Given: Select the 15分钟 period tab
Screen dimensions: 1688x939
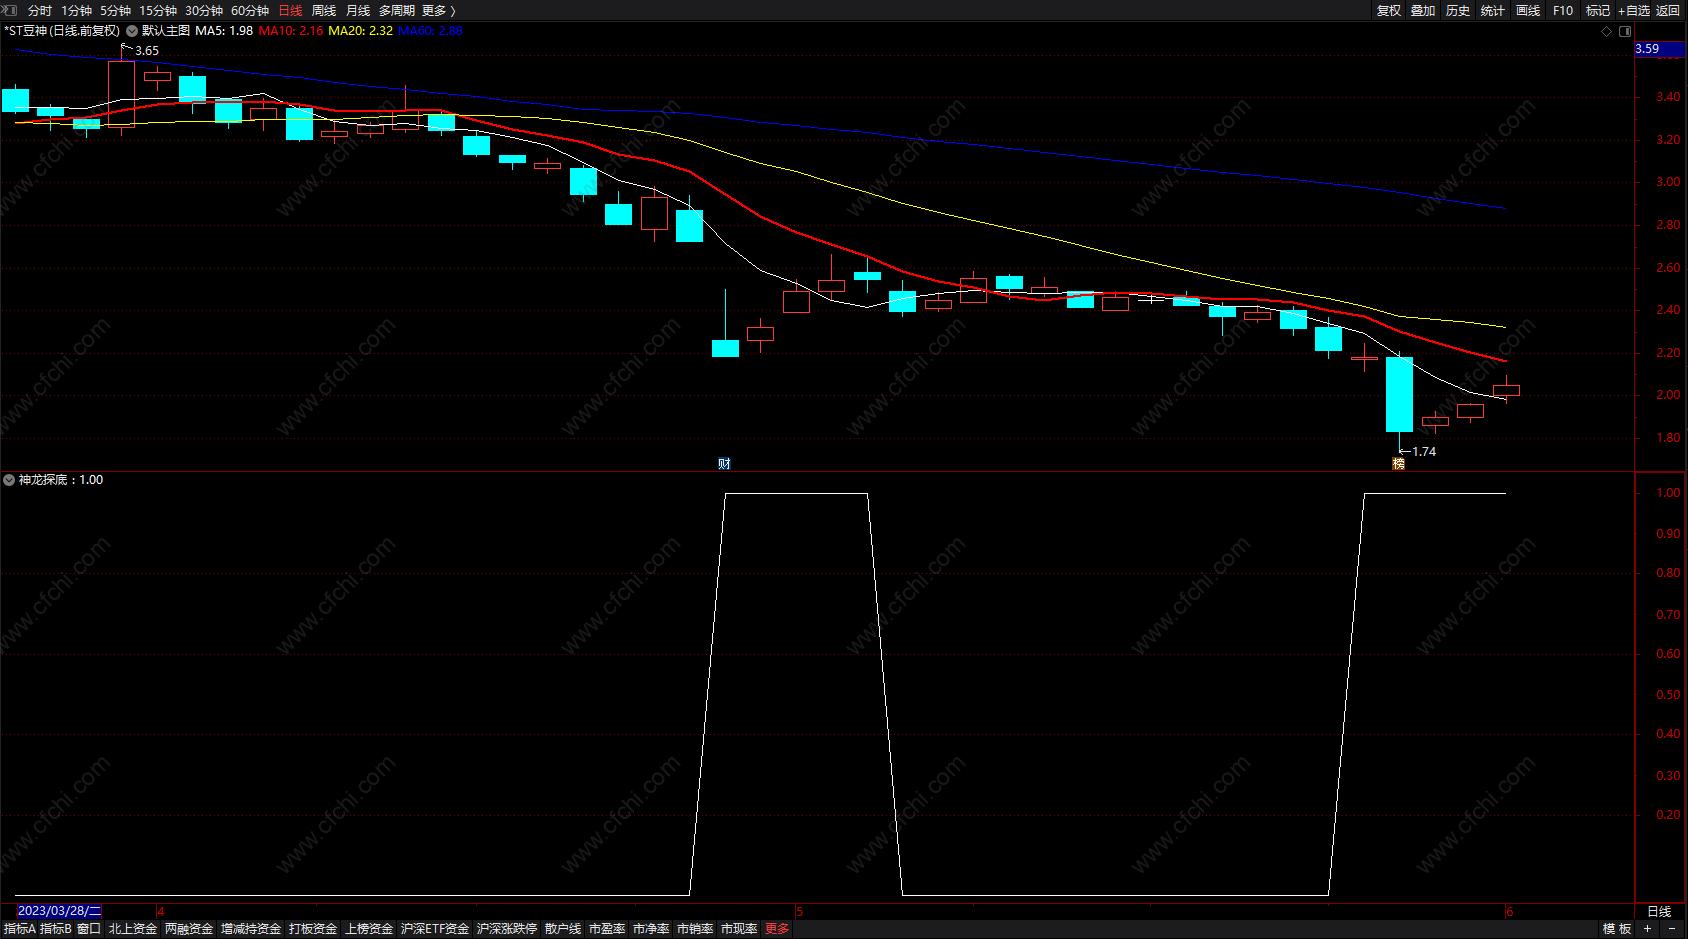Looking at the screenshot, I should pyautogui.click(x=158, y=11).
